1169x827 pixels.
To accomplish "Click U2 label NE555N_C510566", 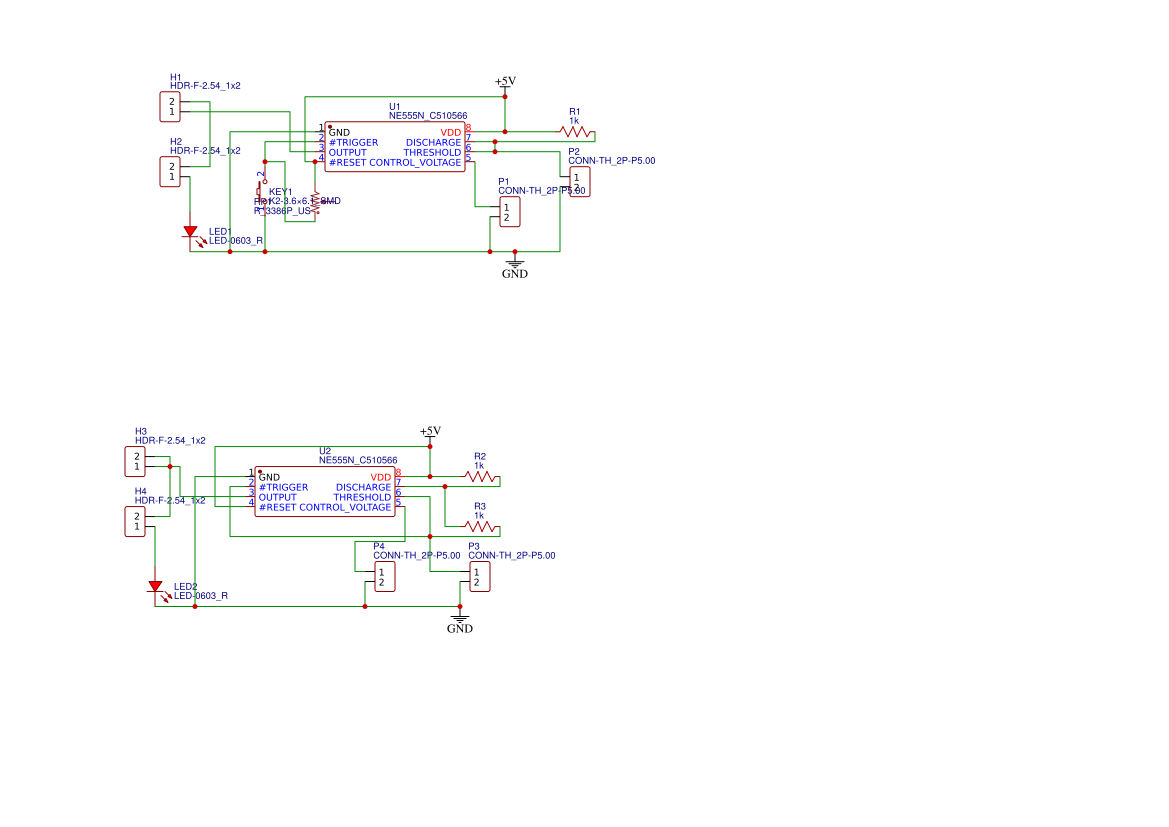I will [358, 460].
